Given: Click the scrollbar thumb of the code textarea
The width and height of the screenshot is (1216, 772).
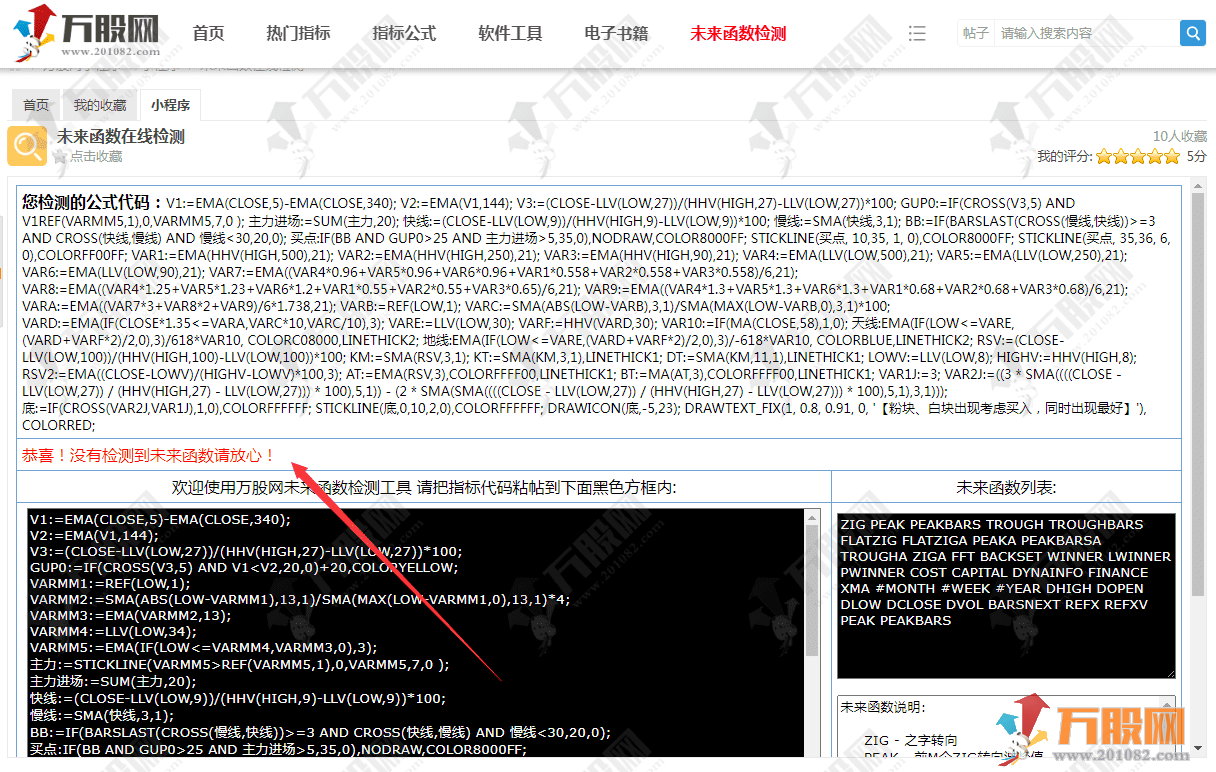Looking at the screenshot, I should (x=811, y=590).
